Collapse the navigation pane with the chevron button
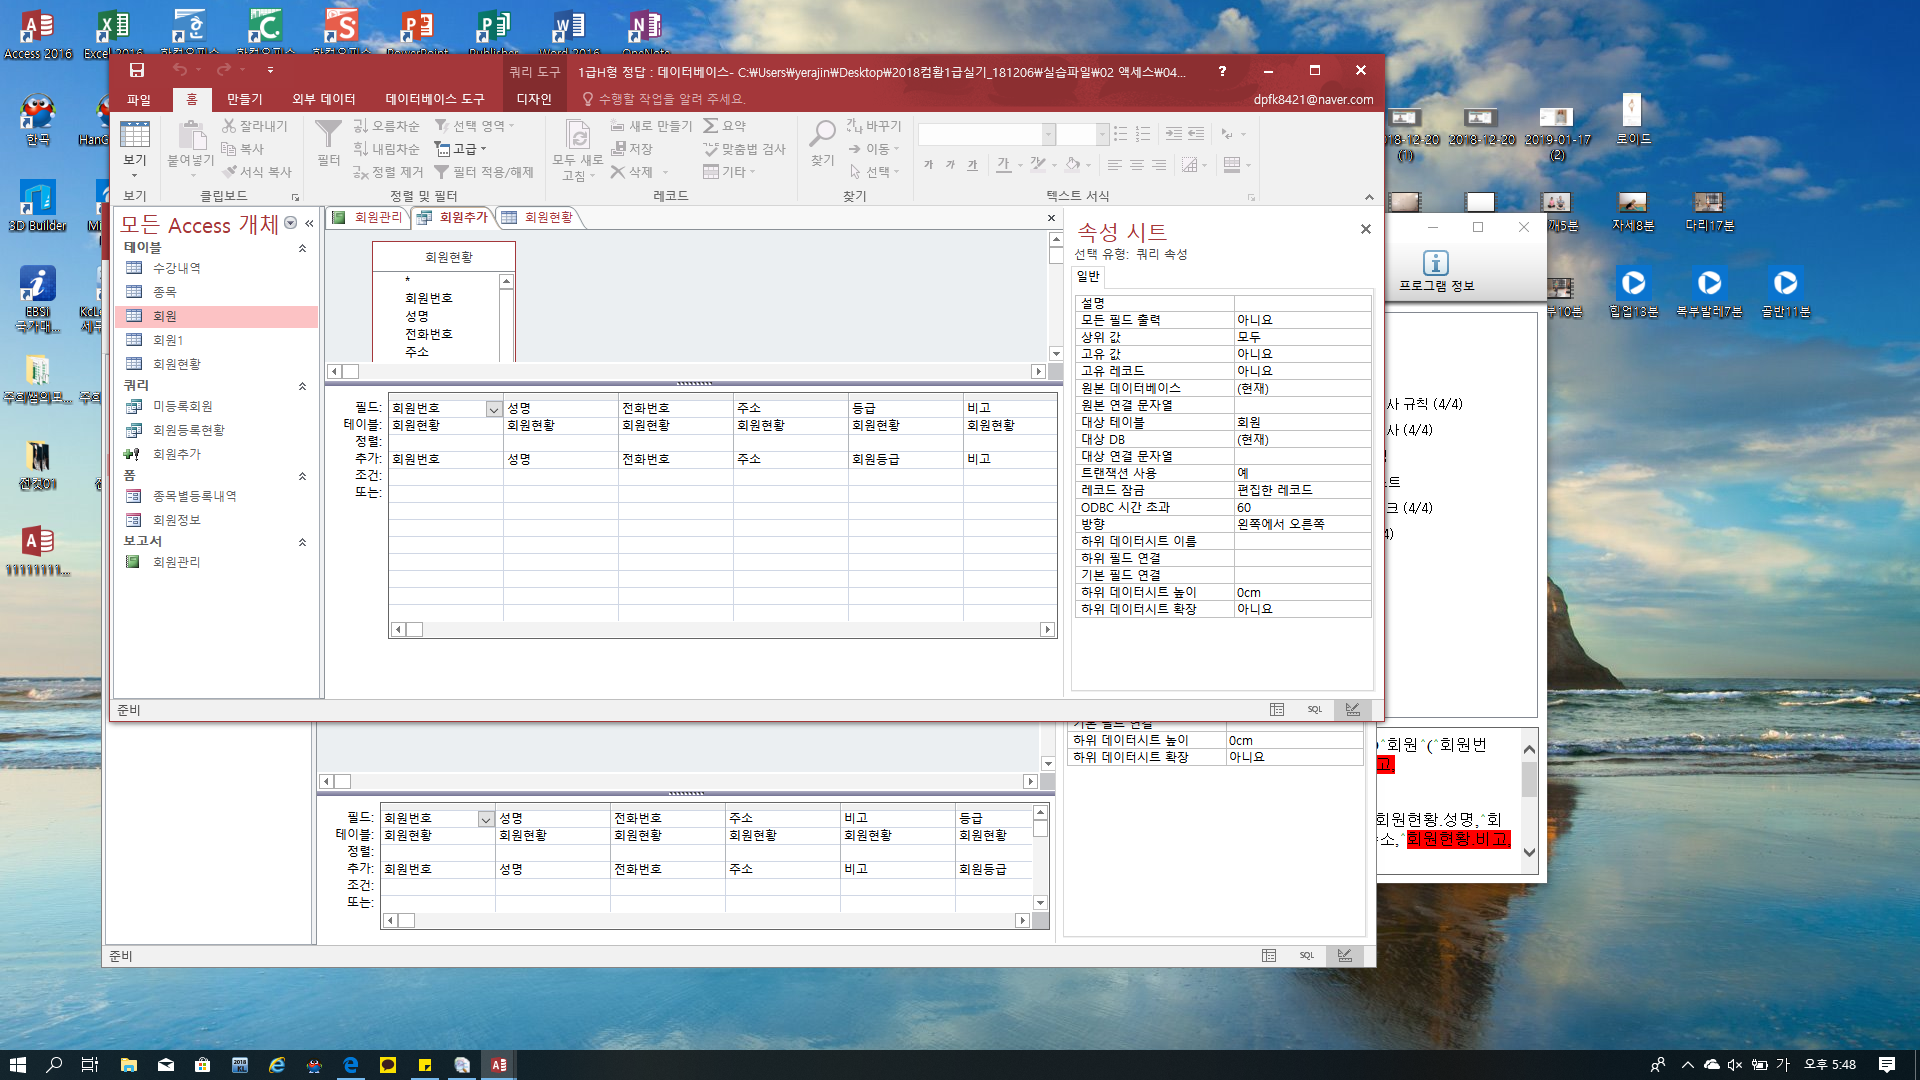The image size is (1920, 1080). (x=310, y=224)
